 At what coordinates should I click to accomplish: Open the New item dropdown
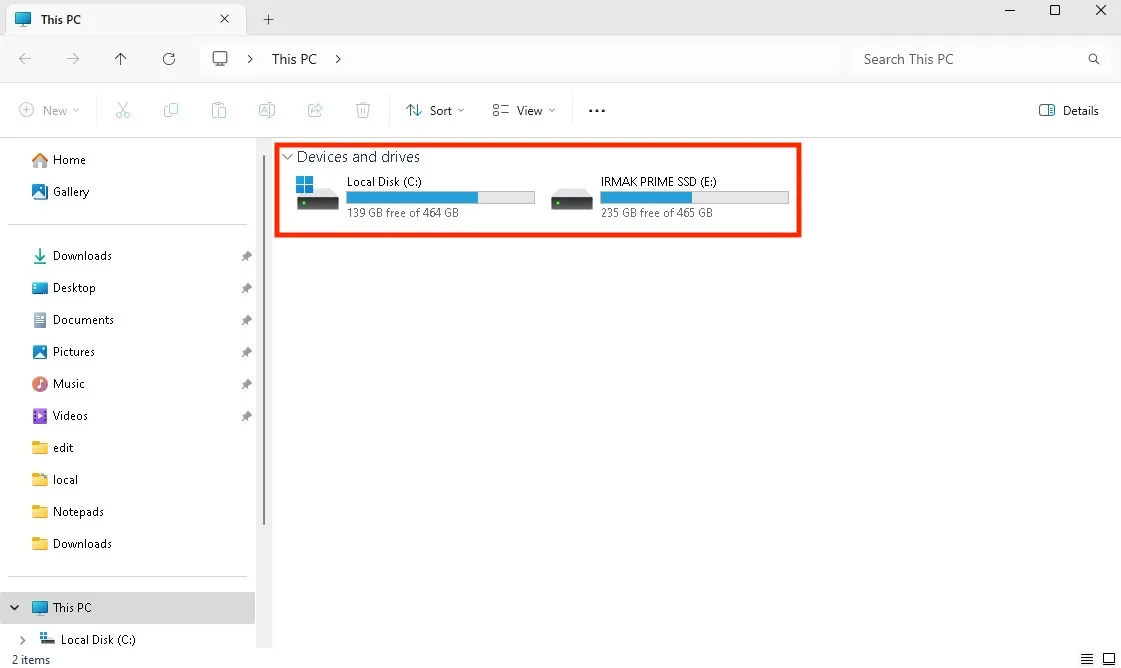[49, 110]
